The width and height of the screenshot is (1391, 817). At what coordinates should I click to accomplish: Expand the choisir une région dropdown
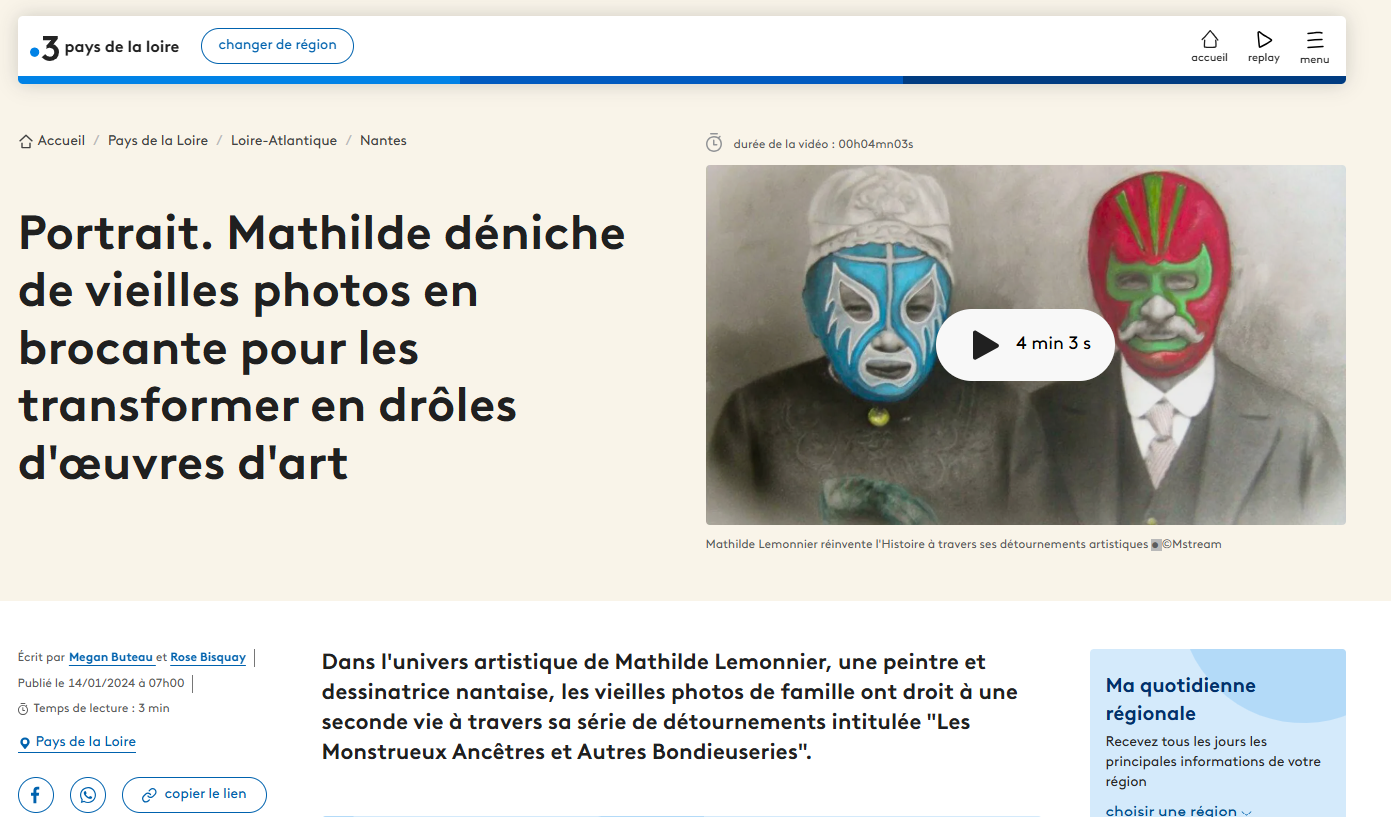coord(1178,810)
